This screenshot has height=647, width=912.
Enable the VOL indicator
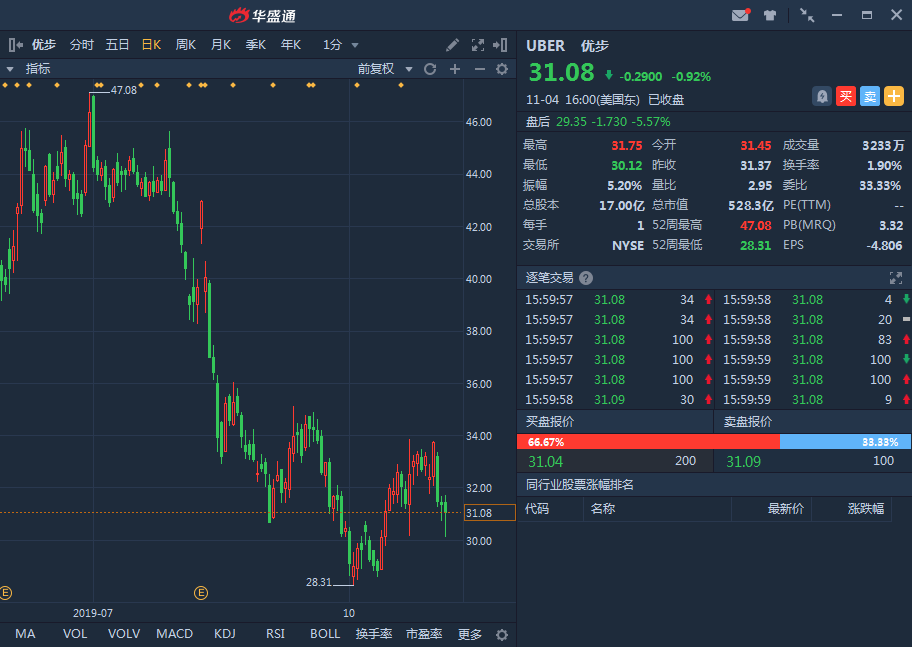point(75,634)
